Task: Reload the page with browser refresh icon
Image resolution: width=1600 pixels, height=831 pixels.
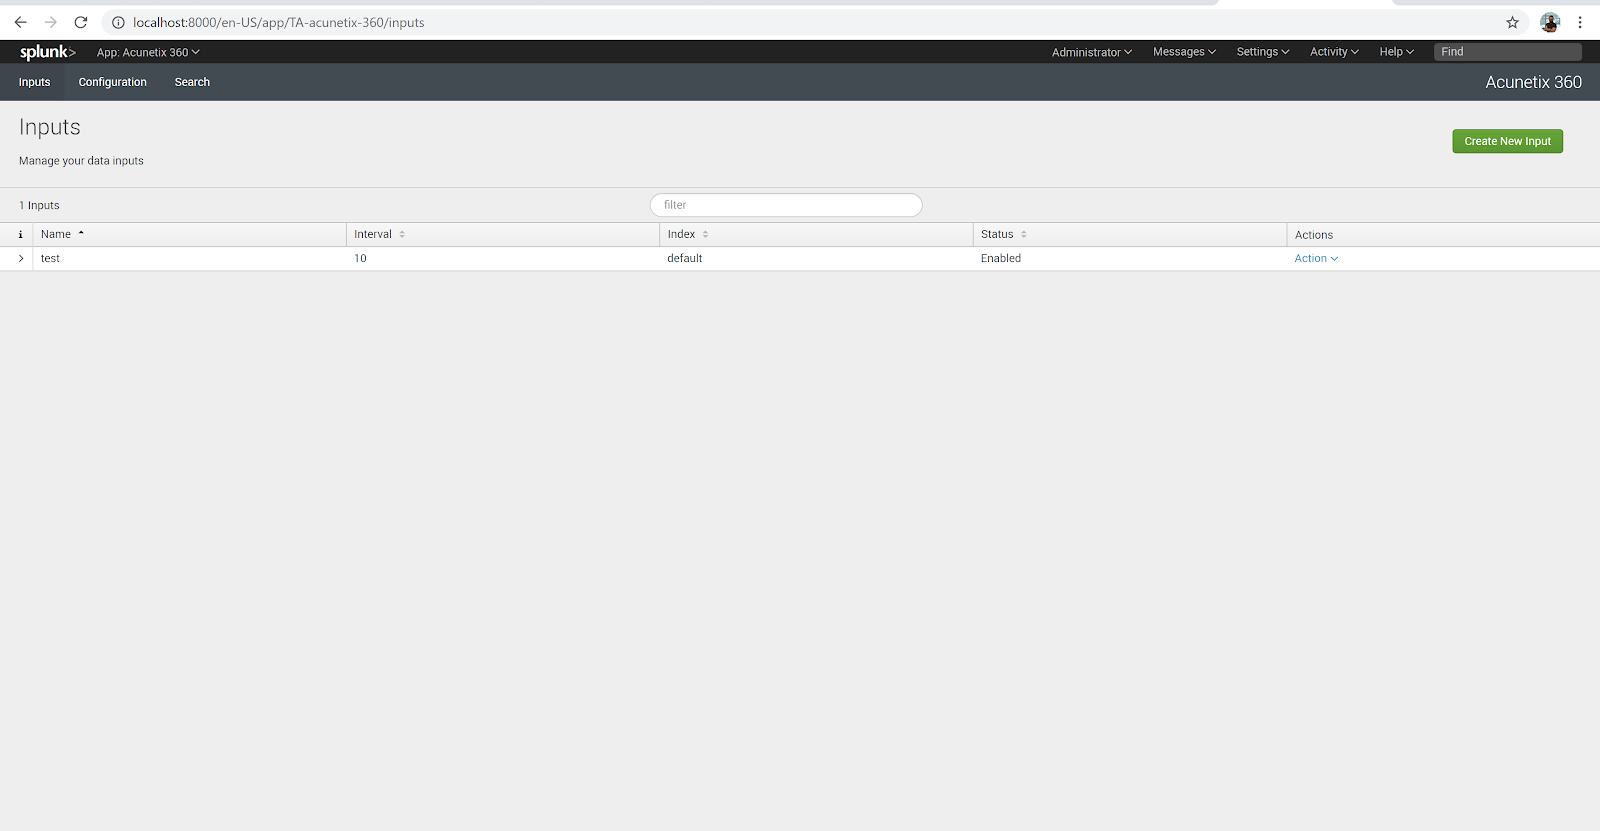Action: click(81, 22)
